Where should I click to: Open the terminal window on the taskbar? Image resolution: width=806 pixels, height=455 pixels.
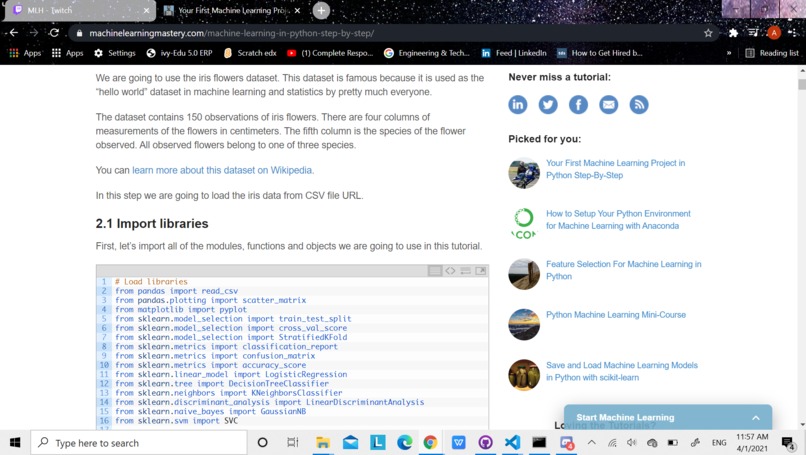(x=539, y=443)
